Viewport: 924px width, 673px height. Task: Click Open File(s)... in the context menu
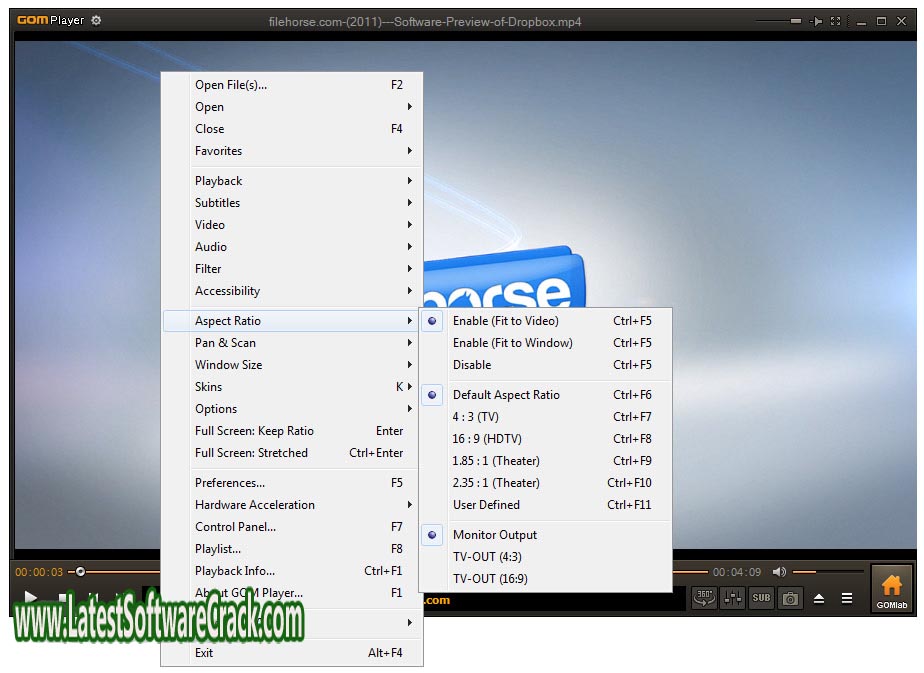point(231,85)
